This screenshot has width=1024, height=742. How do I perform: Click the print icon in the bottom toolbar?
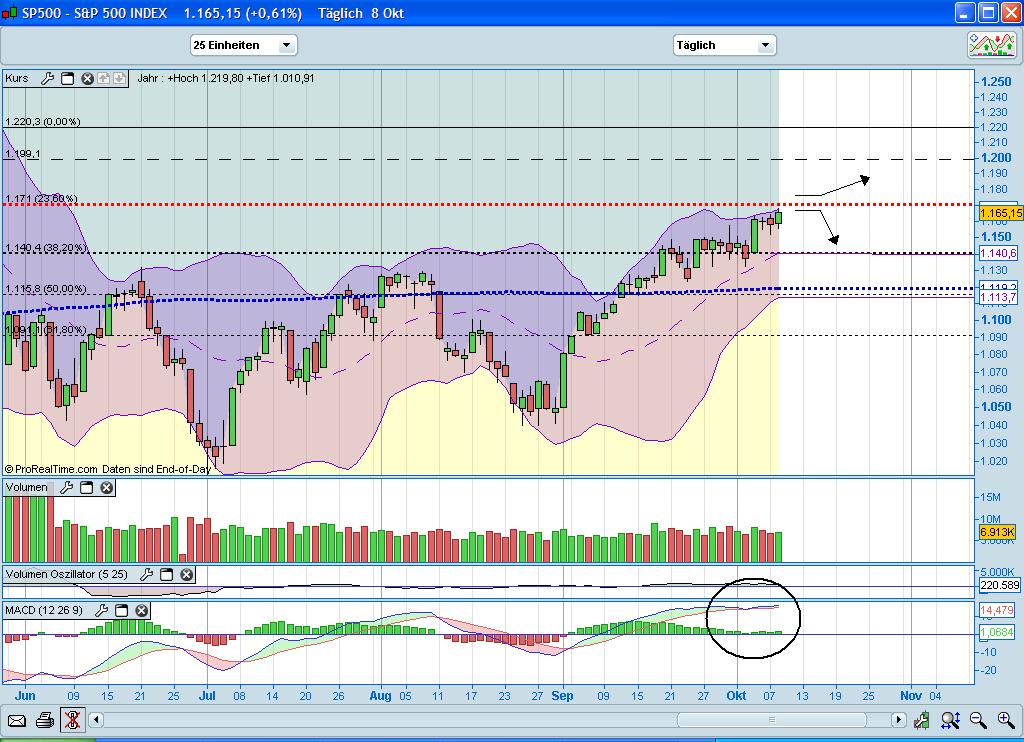coord(44,721)
